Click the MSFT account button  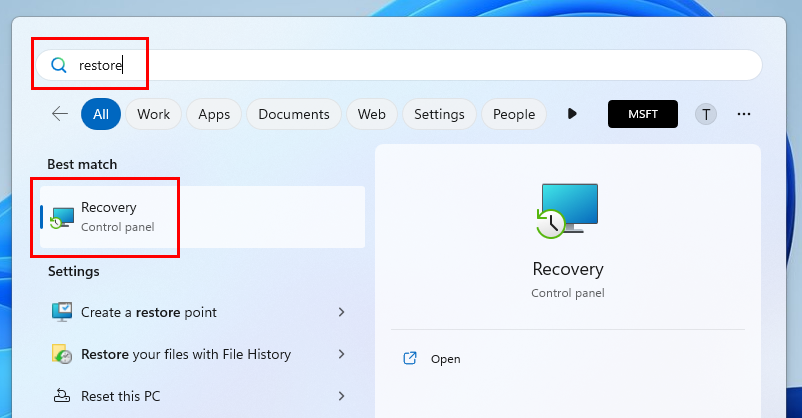point(643,114)
